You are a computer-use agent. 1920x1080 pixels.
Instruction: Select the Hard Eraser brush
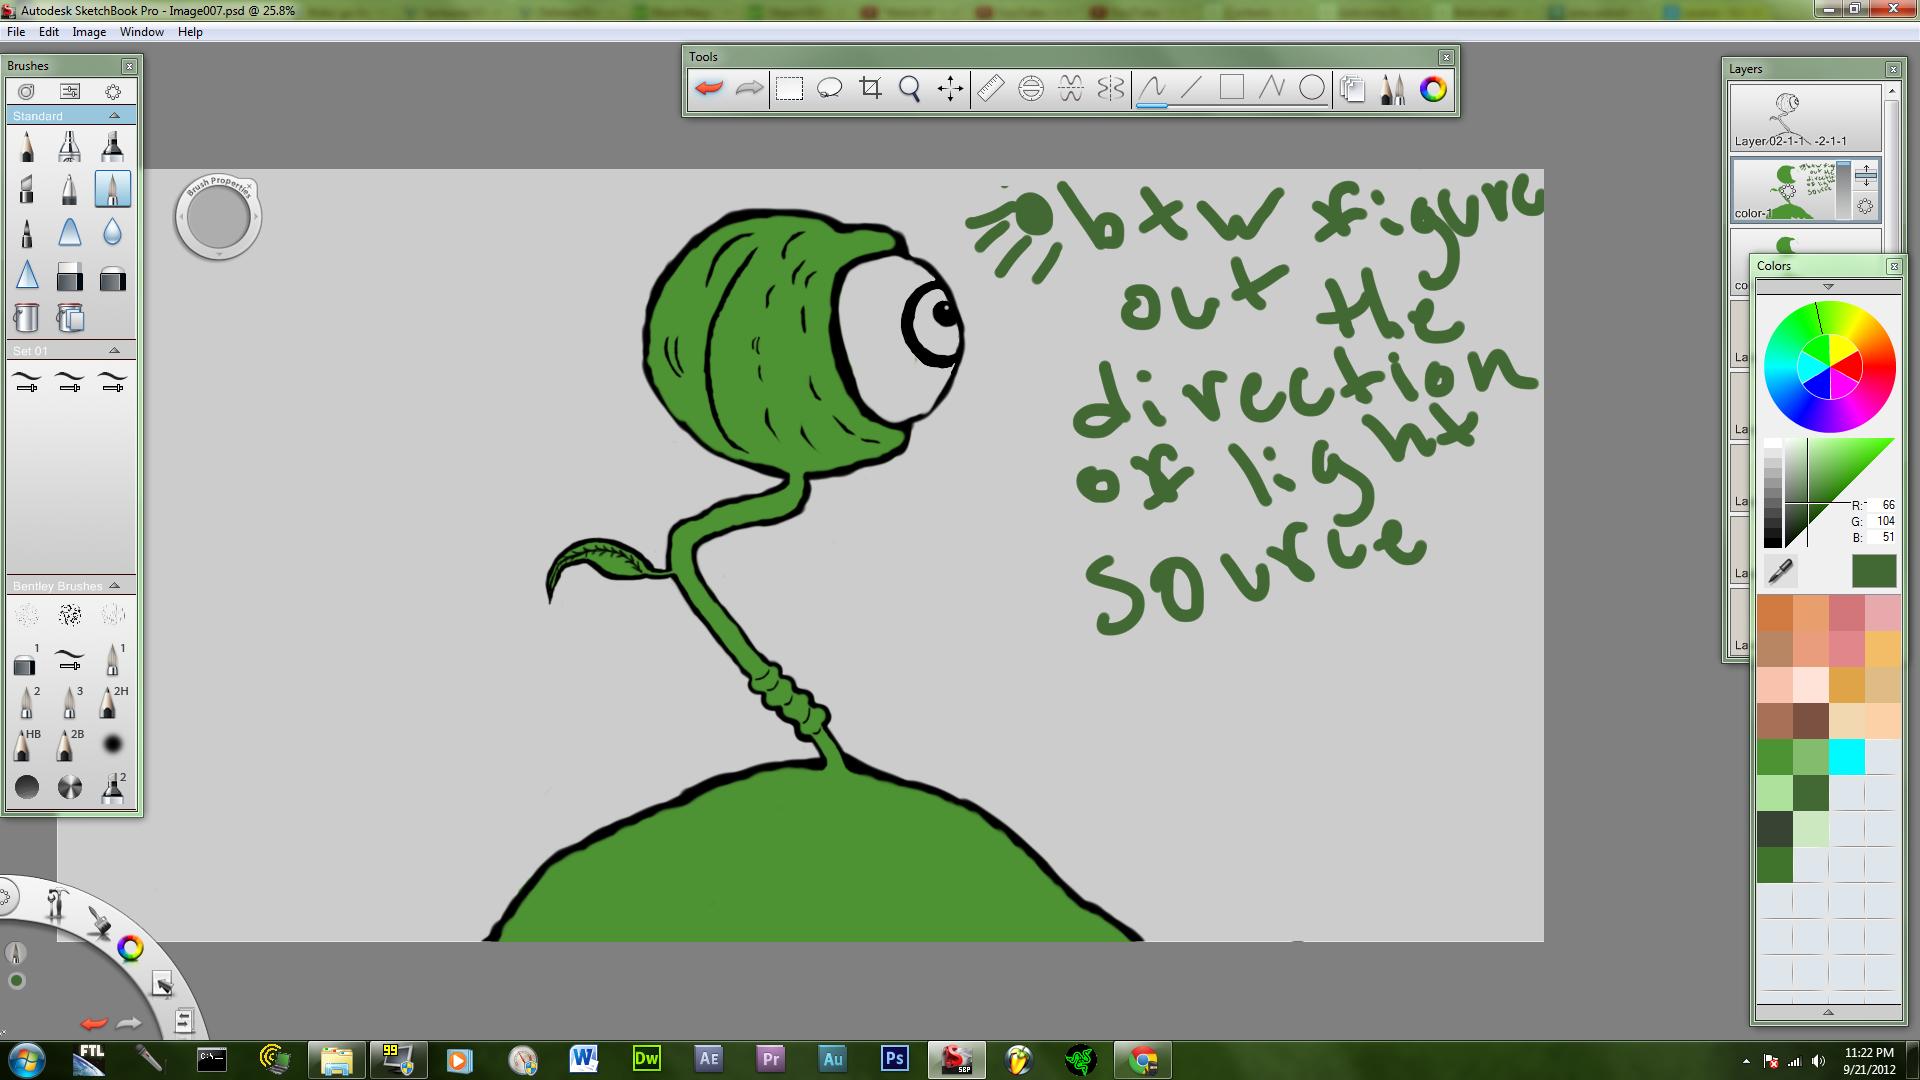click(x=69, y=277)
